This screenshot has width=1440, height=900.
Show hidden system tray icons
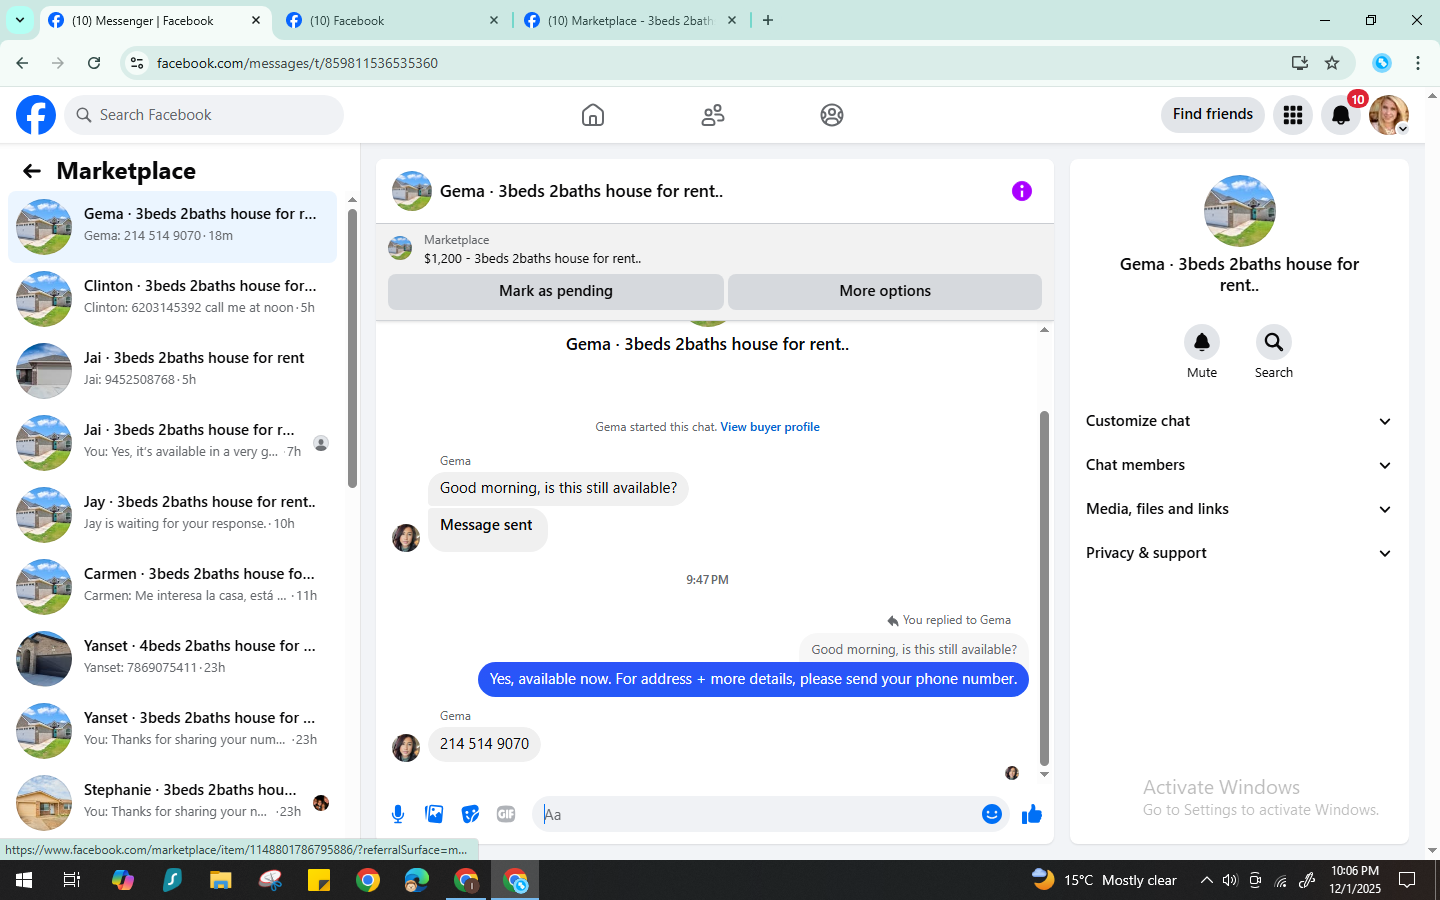click(x=1206, y=880)
